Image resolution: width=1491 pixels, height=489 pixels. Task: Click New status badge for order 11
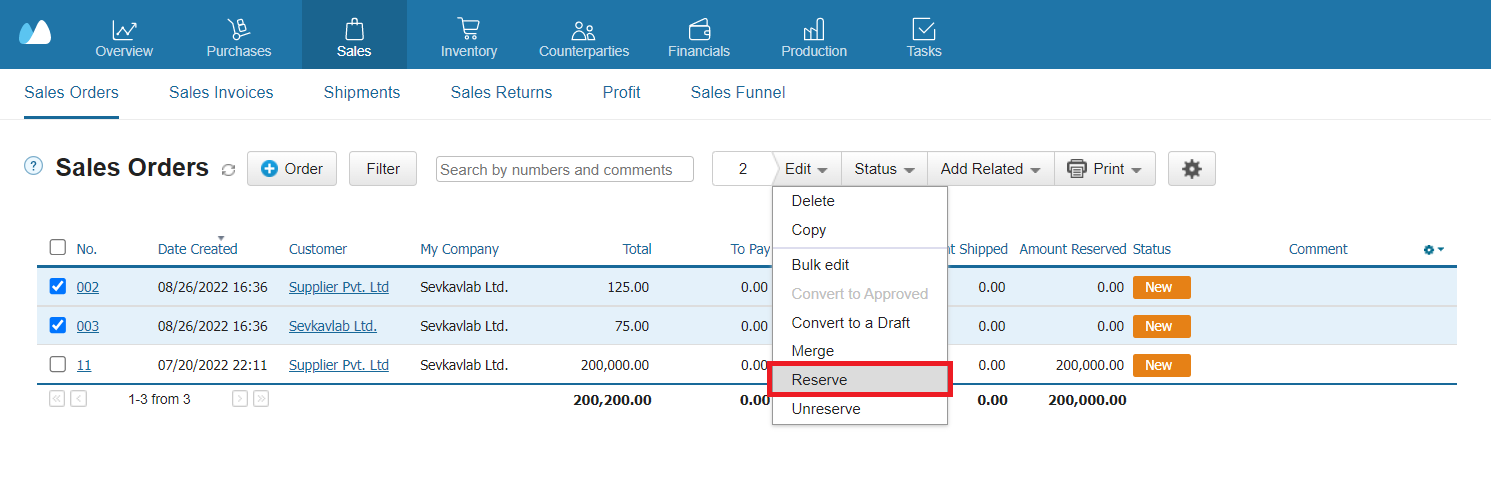tap(1161, 365)
